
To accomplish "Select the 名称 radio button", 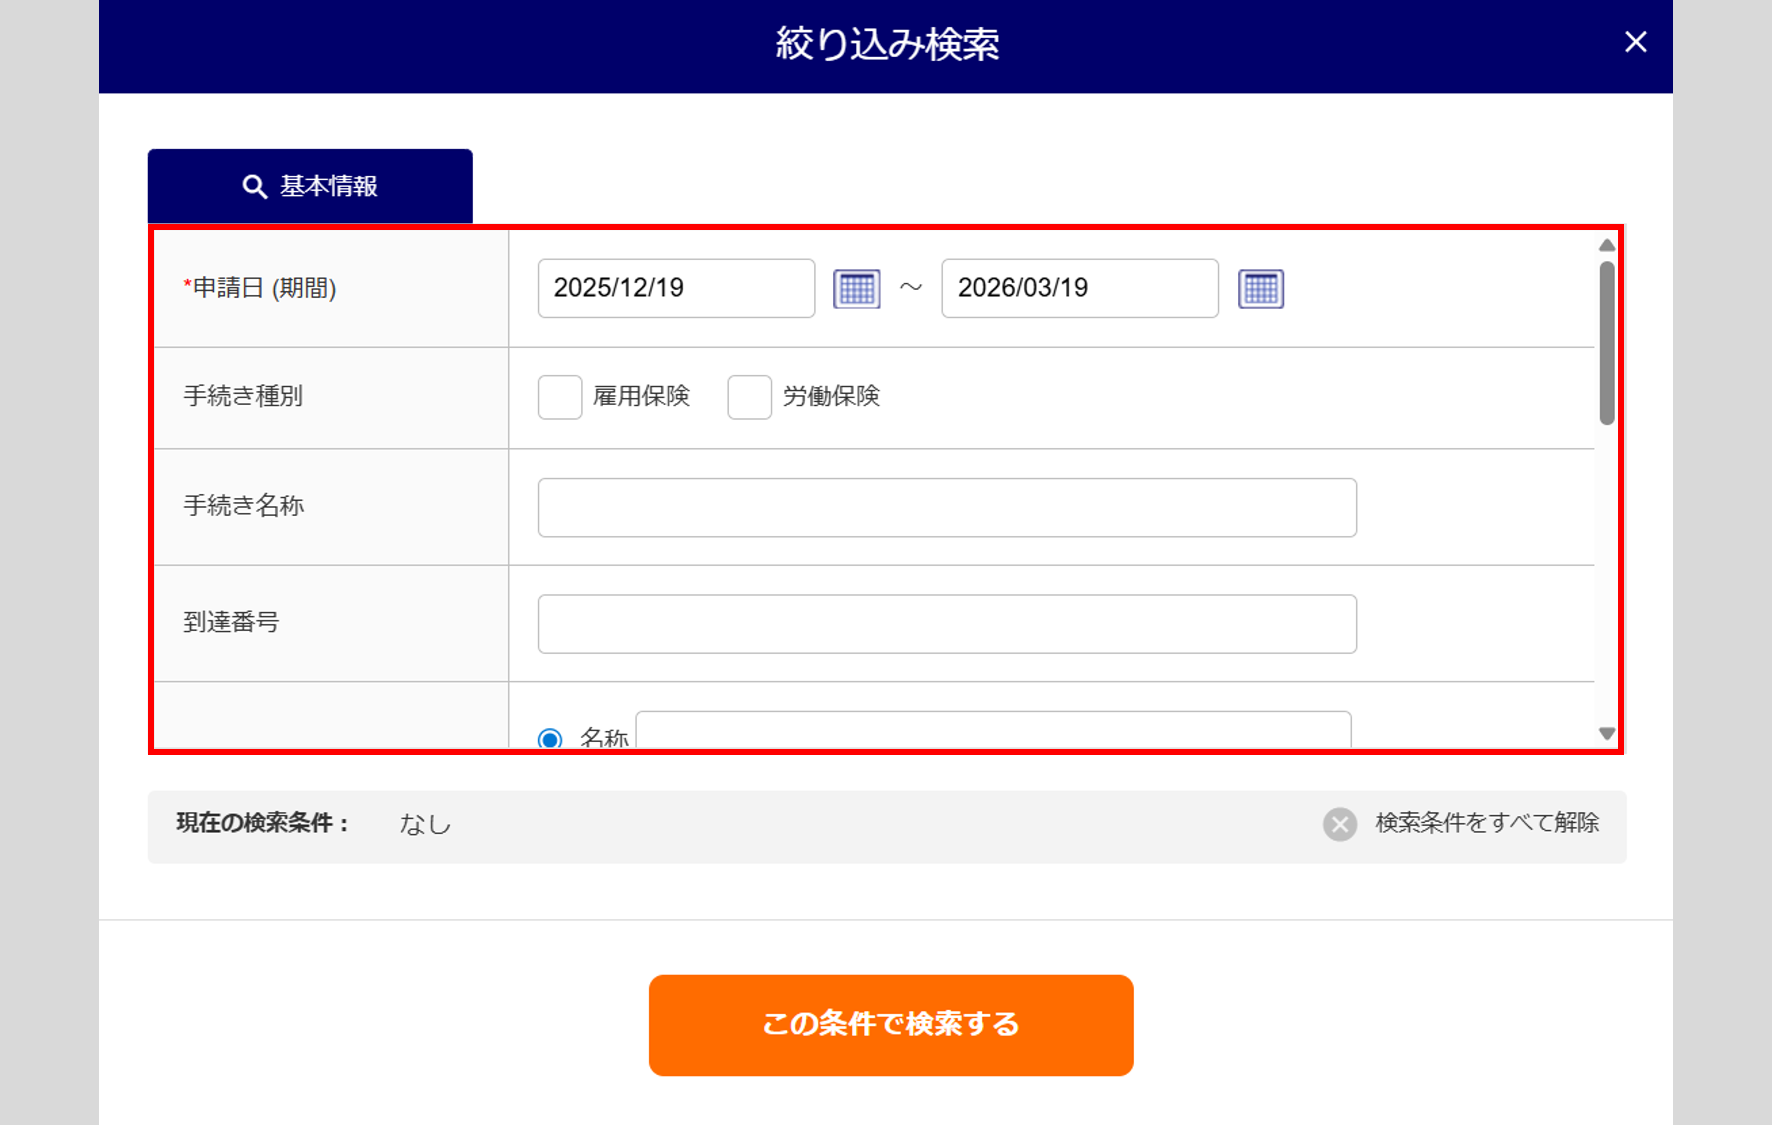I will [x=550, y=739].
